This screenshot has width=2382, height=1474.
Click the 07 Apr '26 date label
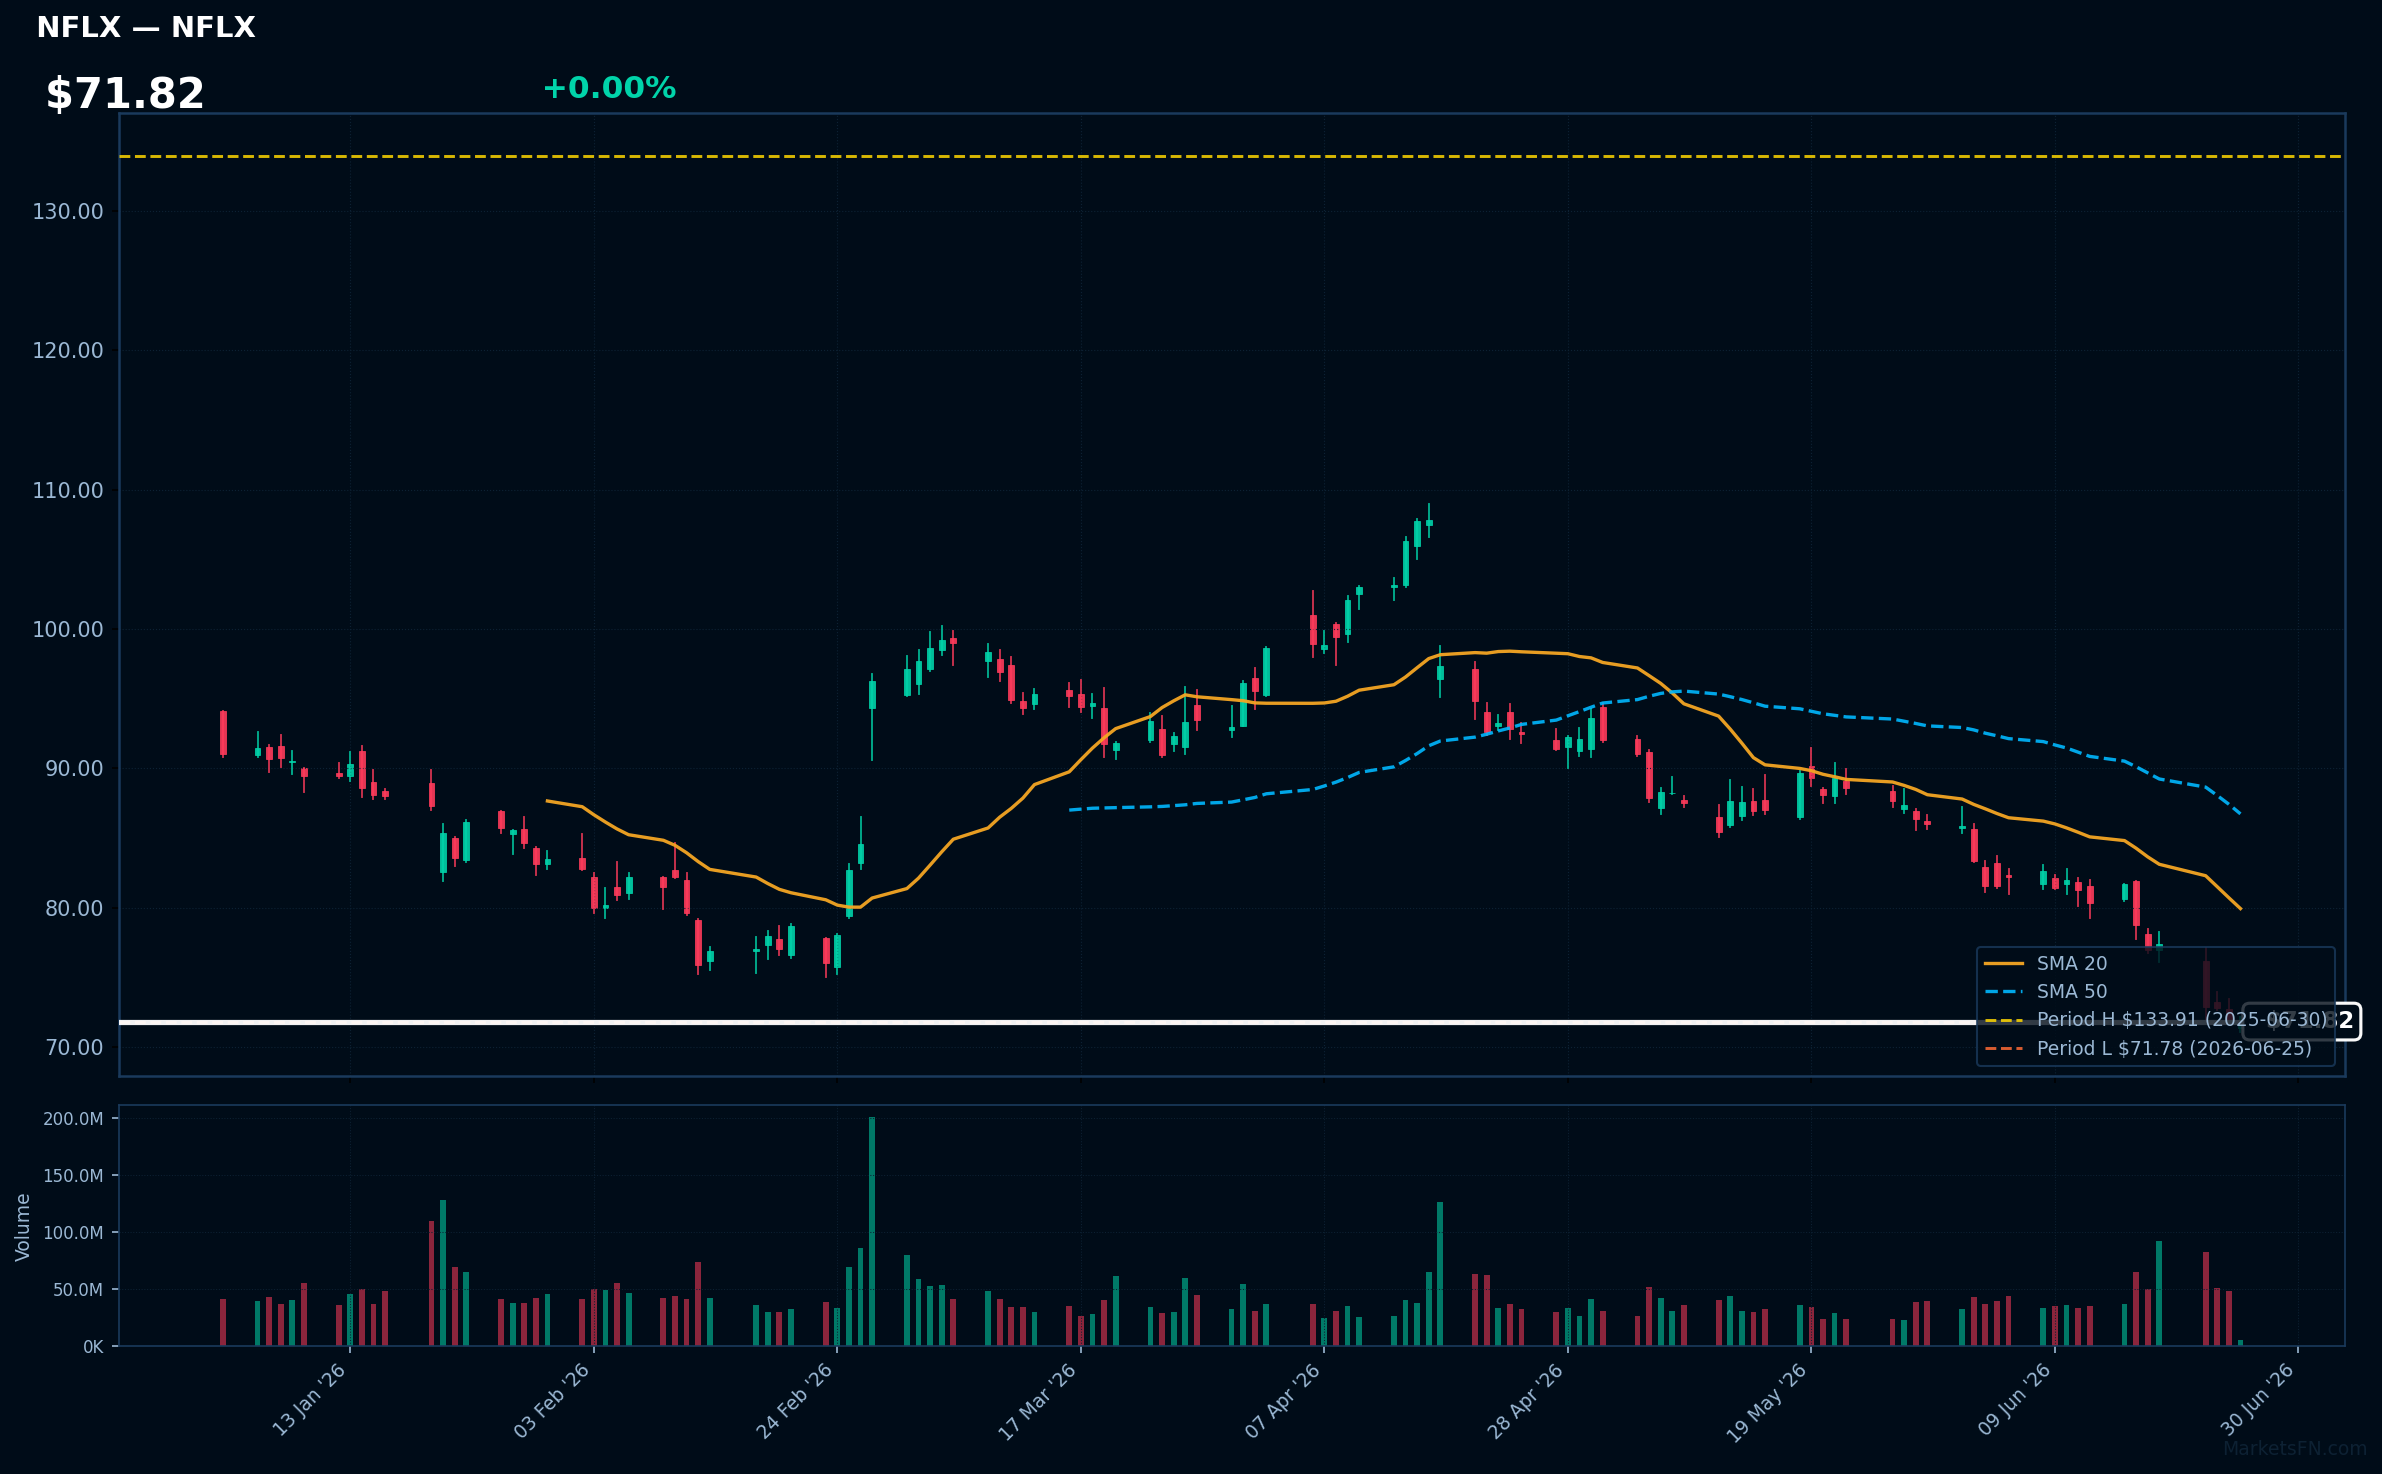[x=1283, y=1400]
